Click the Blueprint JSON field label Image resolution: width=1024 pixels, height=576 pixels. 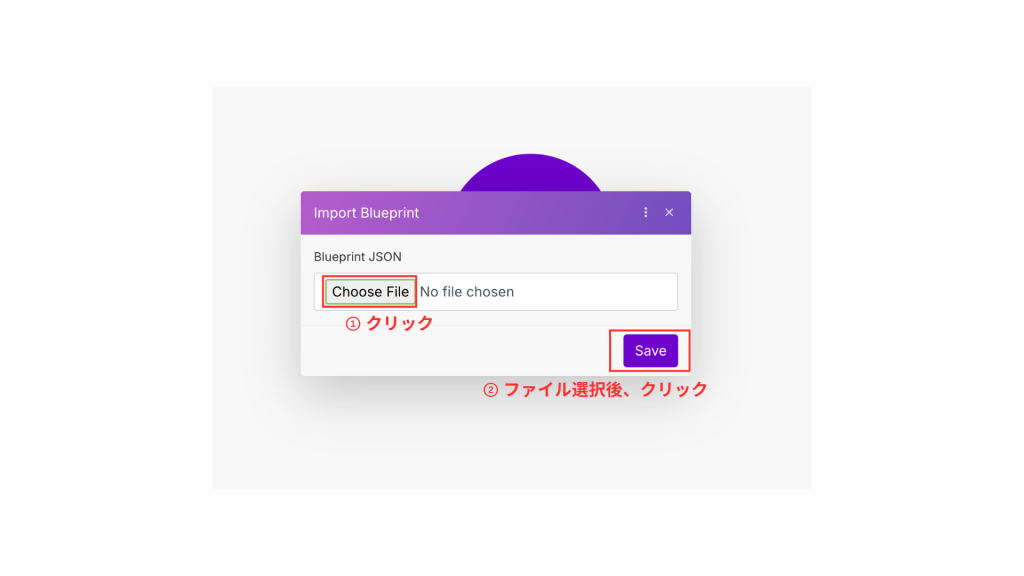point(357,257)
